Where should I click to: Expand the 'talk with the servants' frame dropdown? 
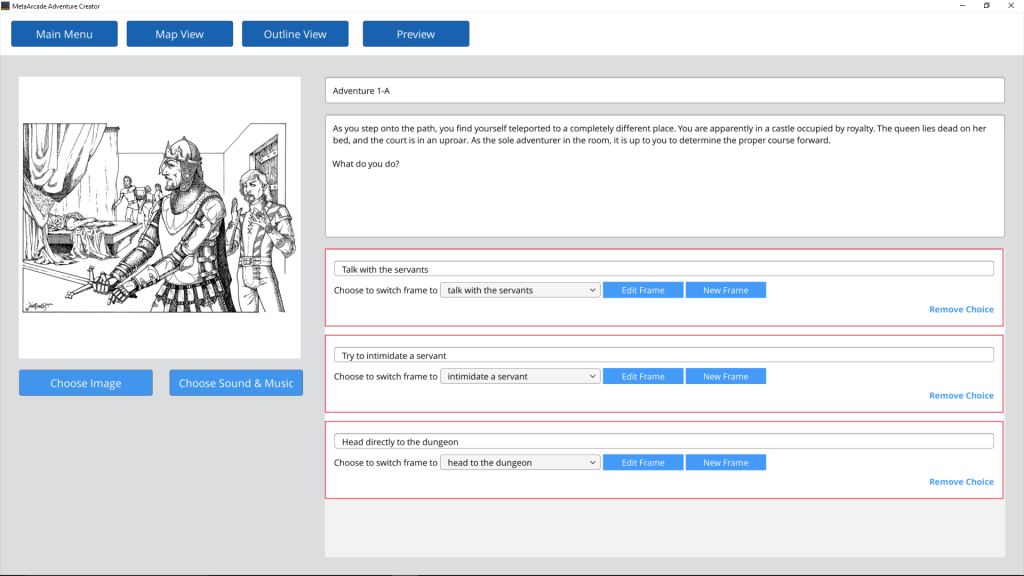point(519,290)
